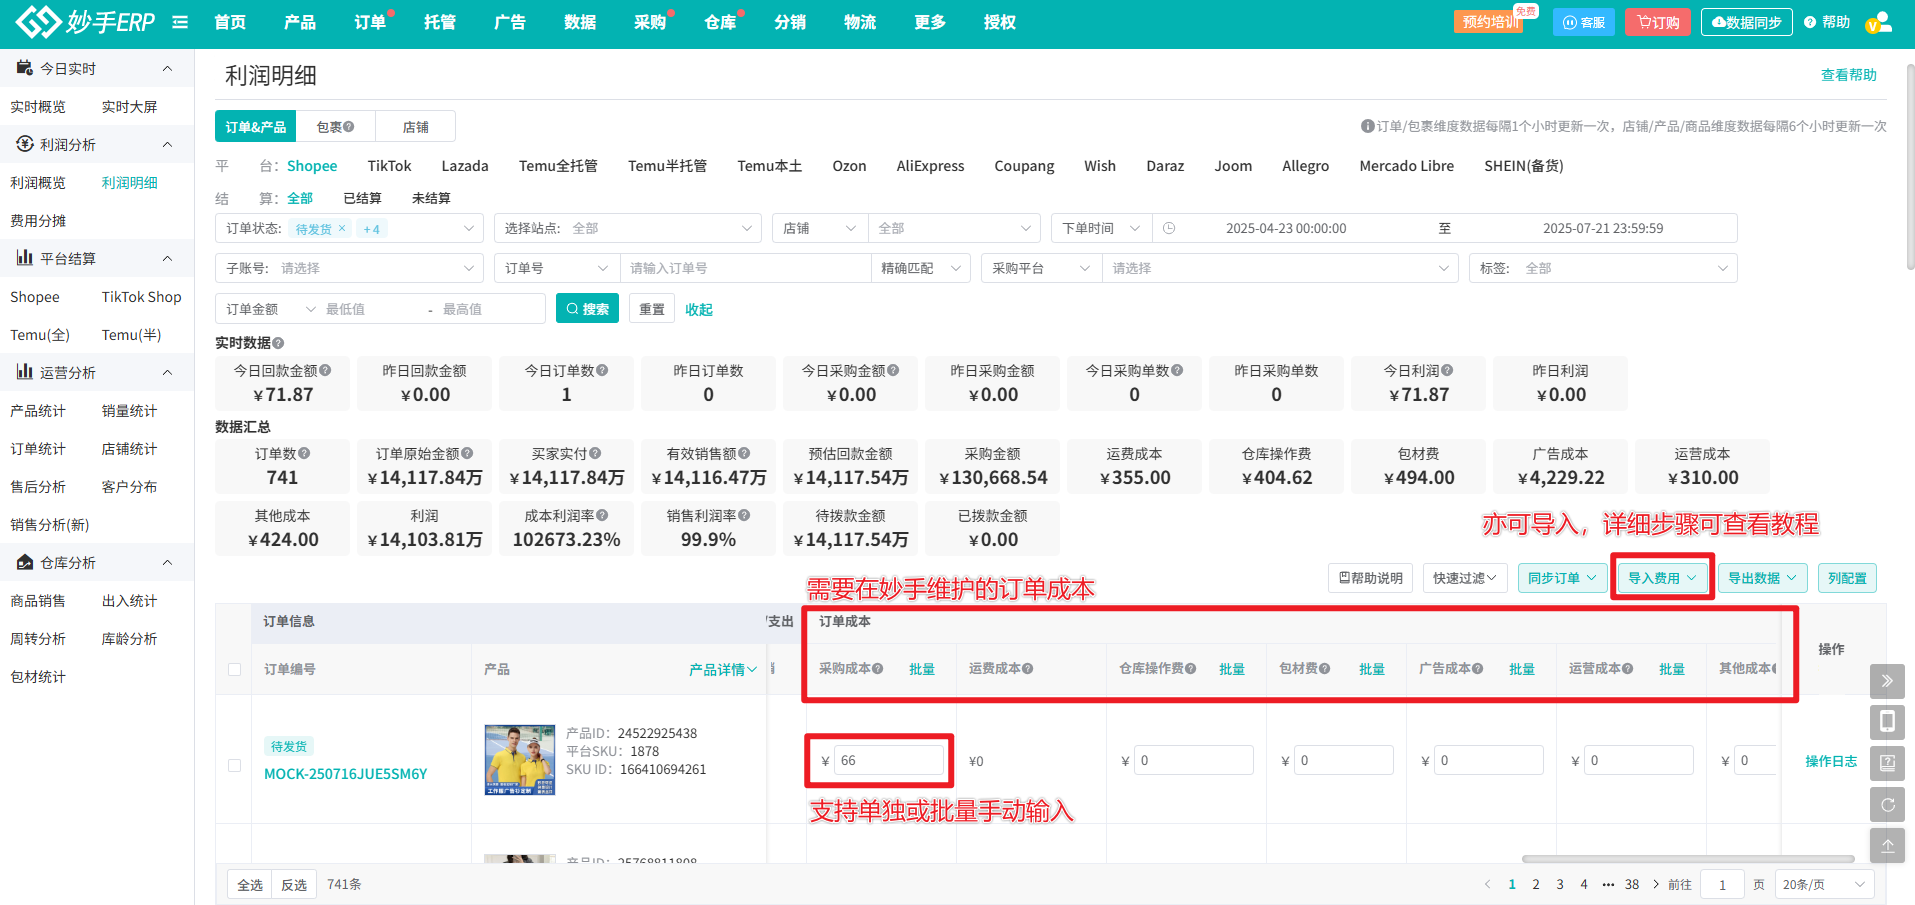Viewport: 1915px width, 905px height.
Task: Click the 重置 button
Action: pyautogui.click(x=652, y=309)
